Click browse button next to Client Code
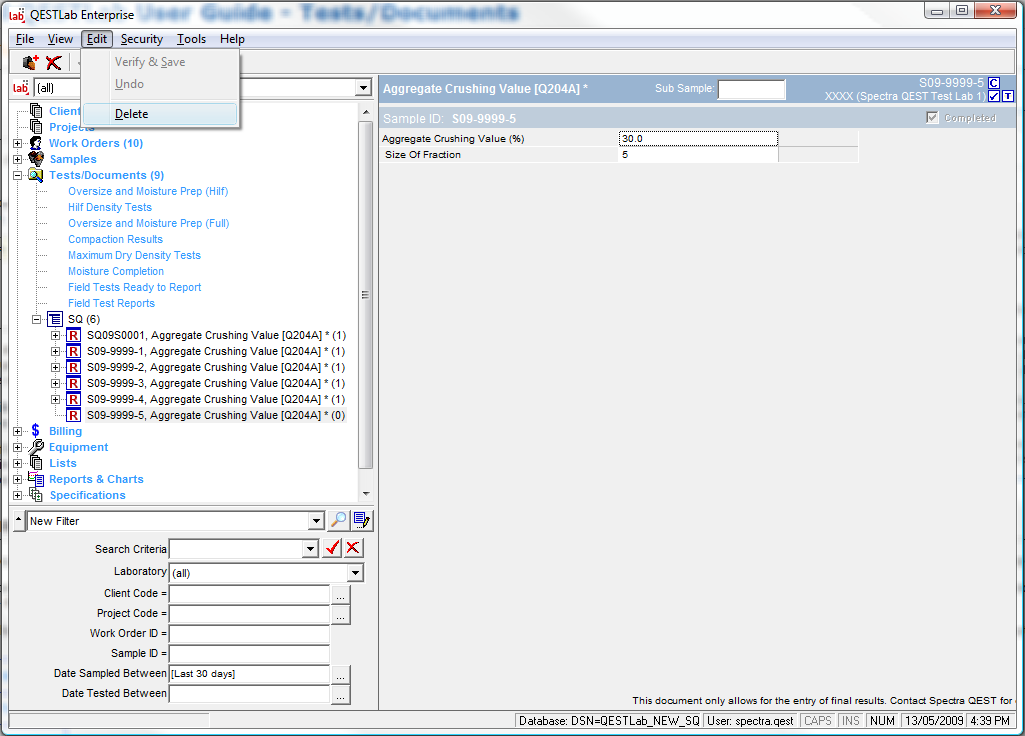The image size is (1025, 736). 341,594
